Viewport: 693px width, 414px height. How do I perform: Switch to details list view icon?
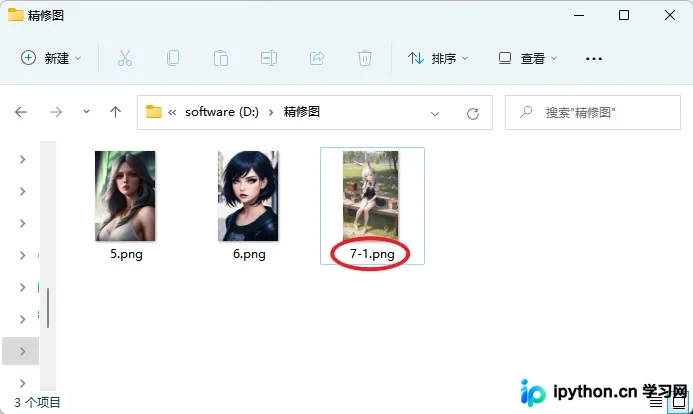(655, 402)
